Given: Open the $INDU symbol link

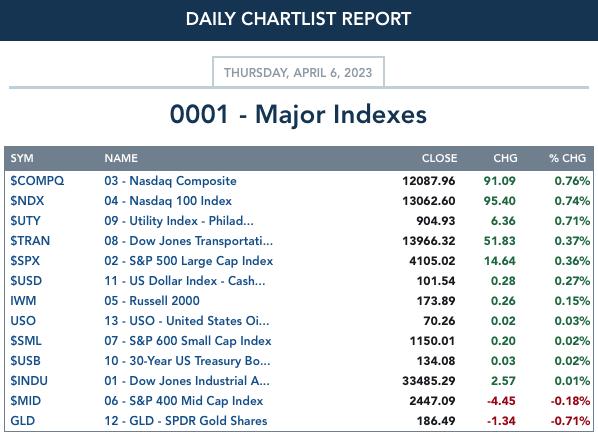Looking at the screenshot, I should pyautogui.click(x=29, y=381).
